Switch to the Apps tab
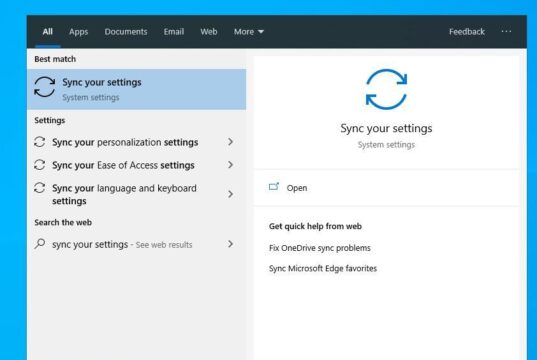 click(78, 32)
